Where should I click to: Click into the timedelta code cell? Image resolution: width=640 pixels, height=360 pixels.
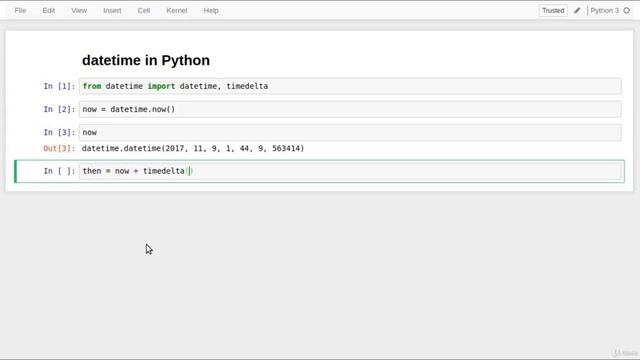point(350,171)
